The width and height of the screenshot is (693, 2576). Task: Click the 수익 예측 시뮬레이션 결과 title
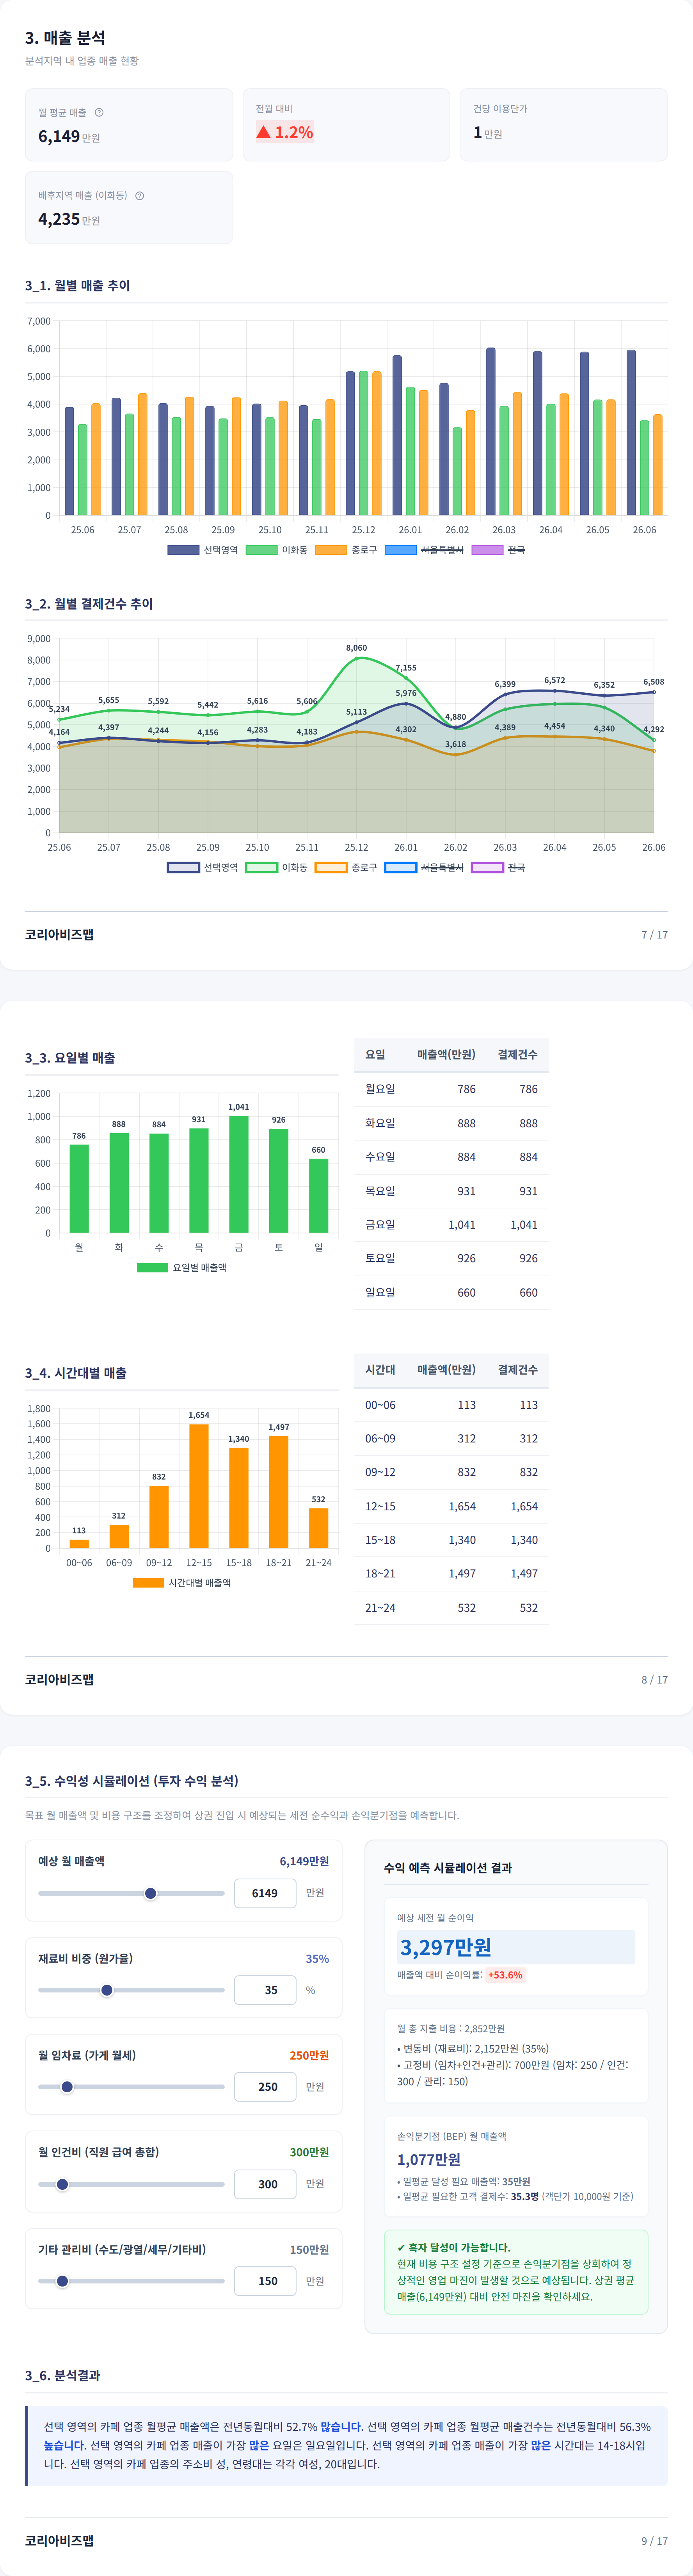tap(448, 1868)
